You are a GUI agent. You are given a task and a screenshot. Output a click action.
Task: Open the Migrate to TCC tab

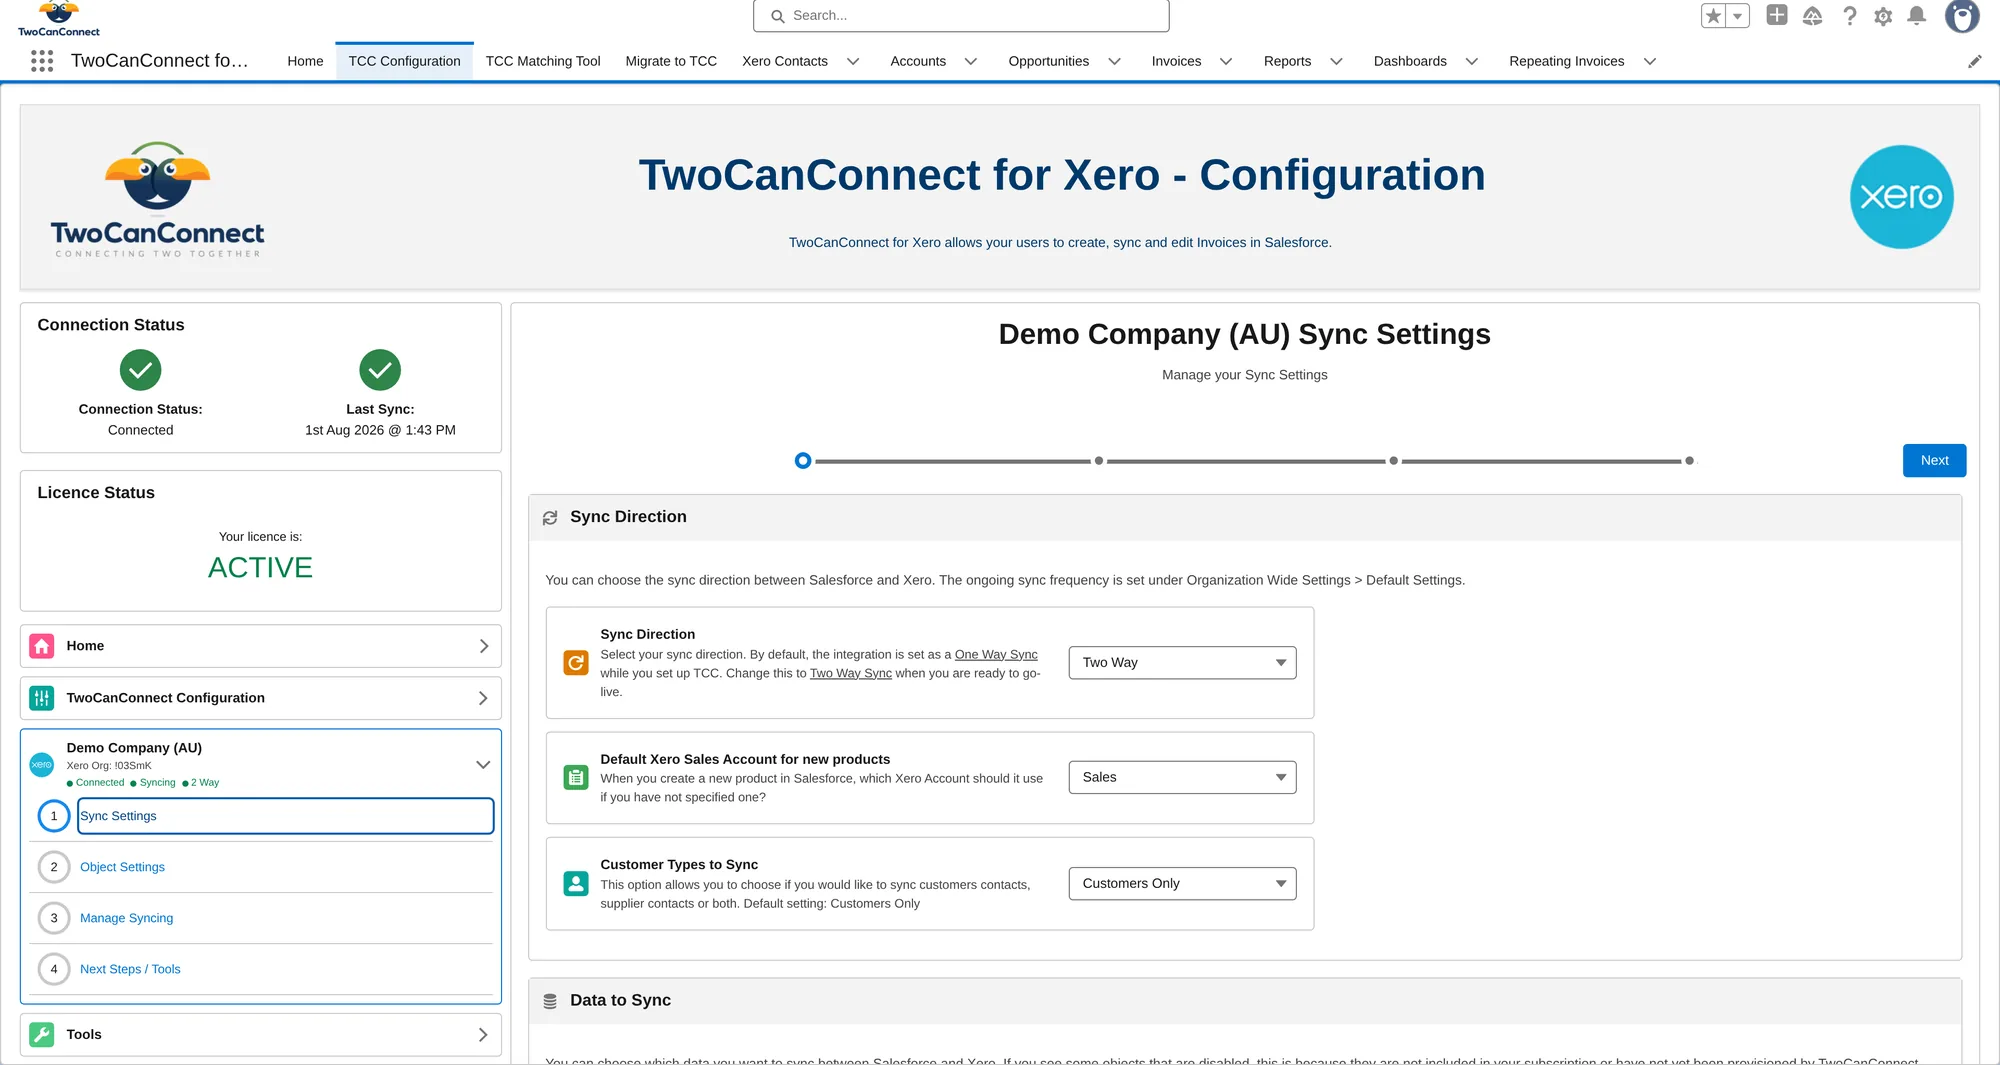click(671, 61)
